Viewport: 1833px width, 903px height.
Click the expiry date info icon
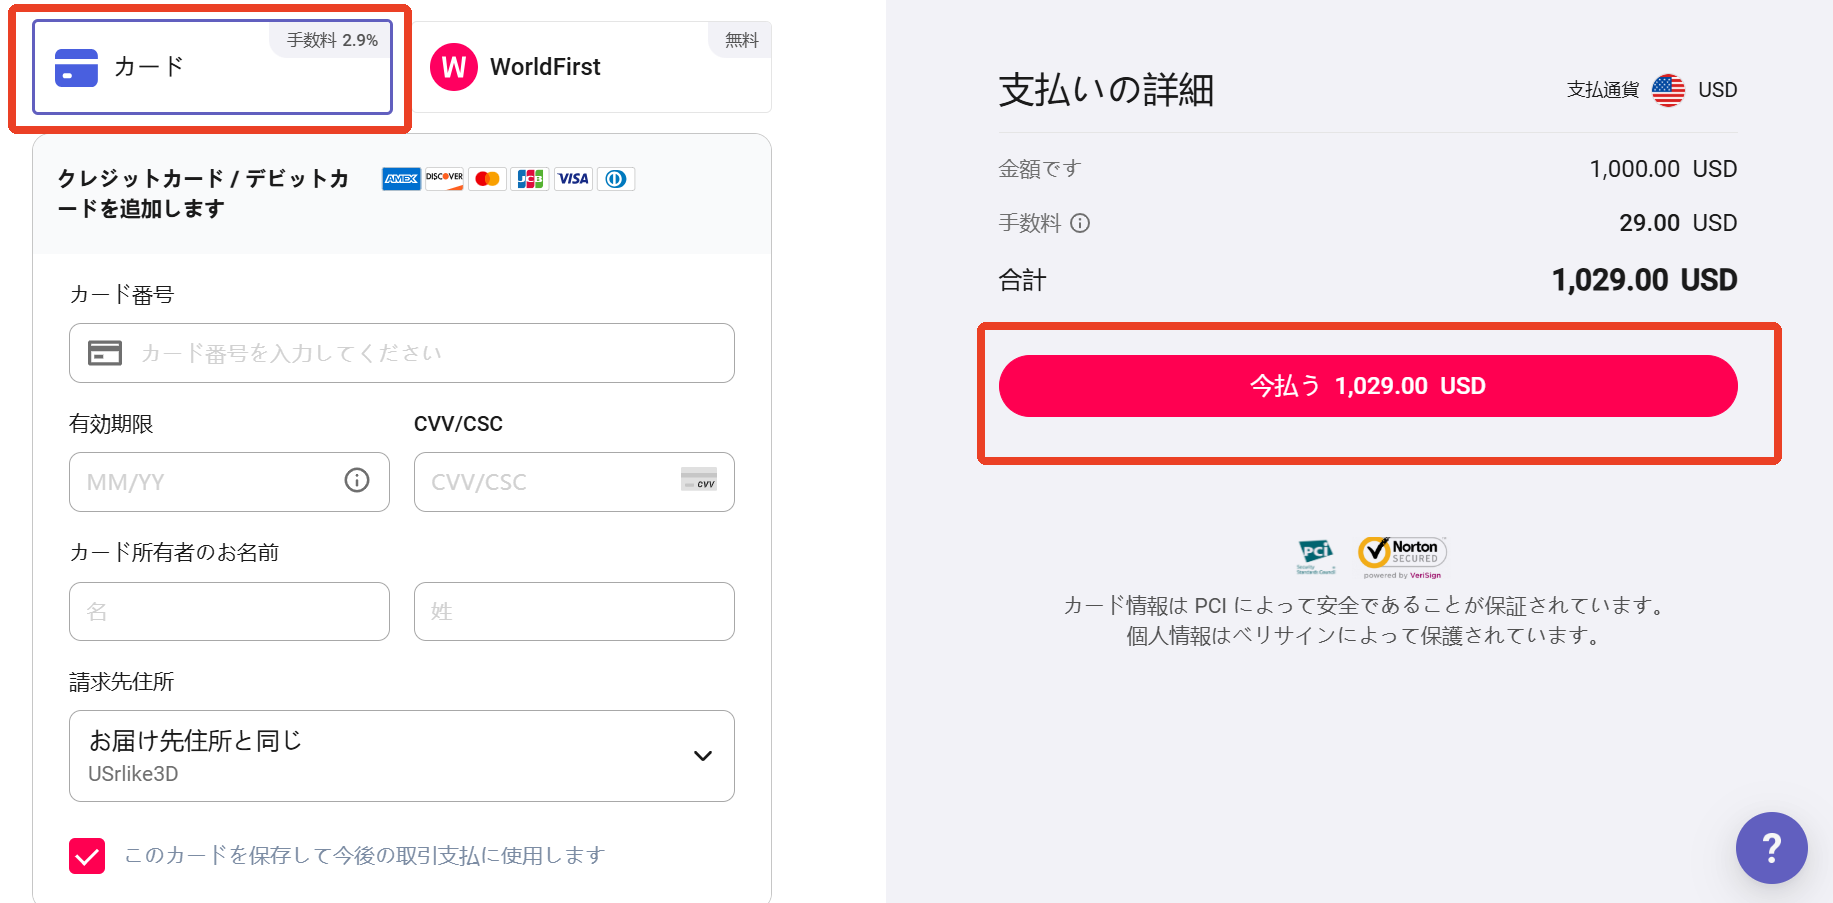pos(357,480)
